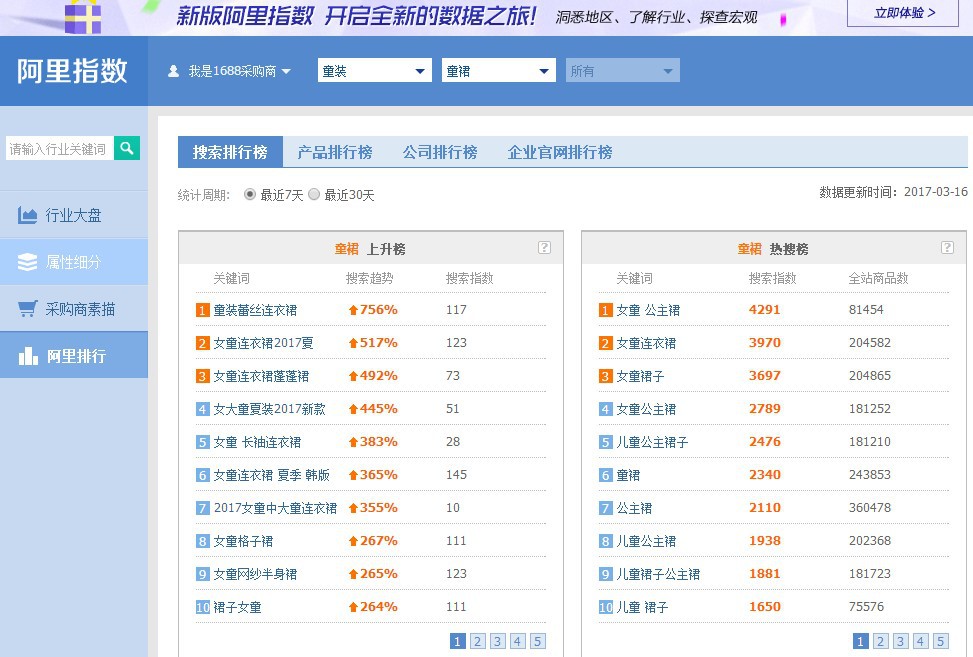
Task: Go to page 2 of 热搜榜
Action: click(x=880, y=641)
